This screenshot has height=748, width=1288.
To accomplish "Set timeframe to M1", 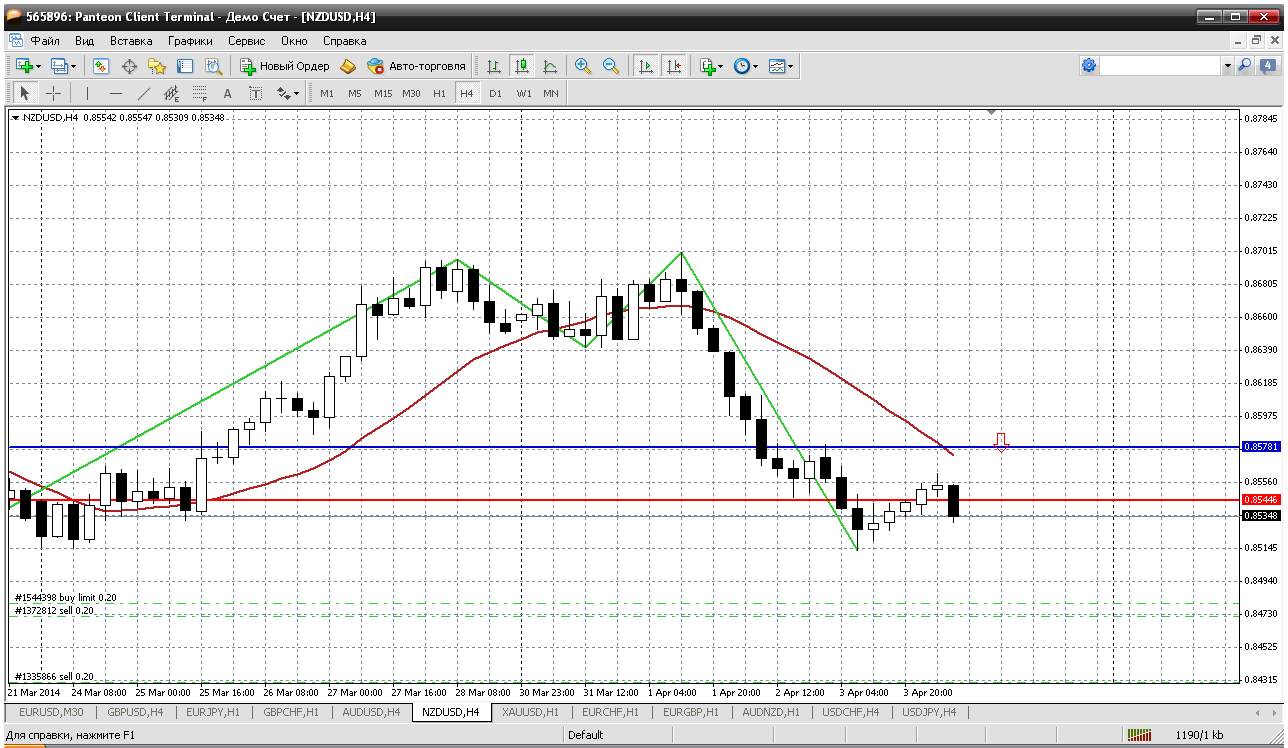I will pyautogui.click(x=327, y=93).
